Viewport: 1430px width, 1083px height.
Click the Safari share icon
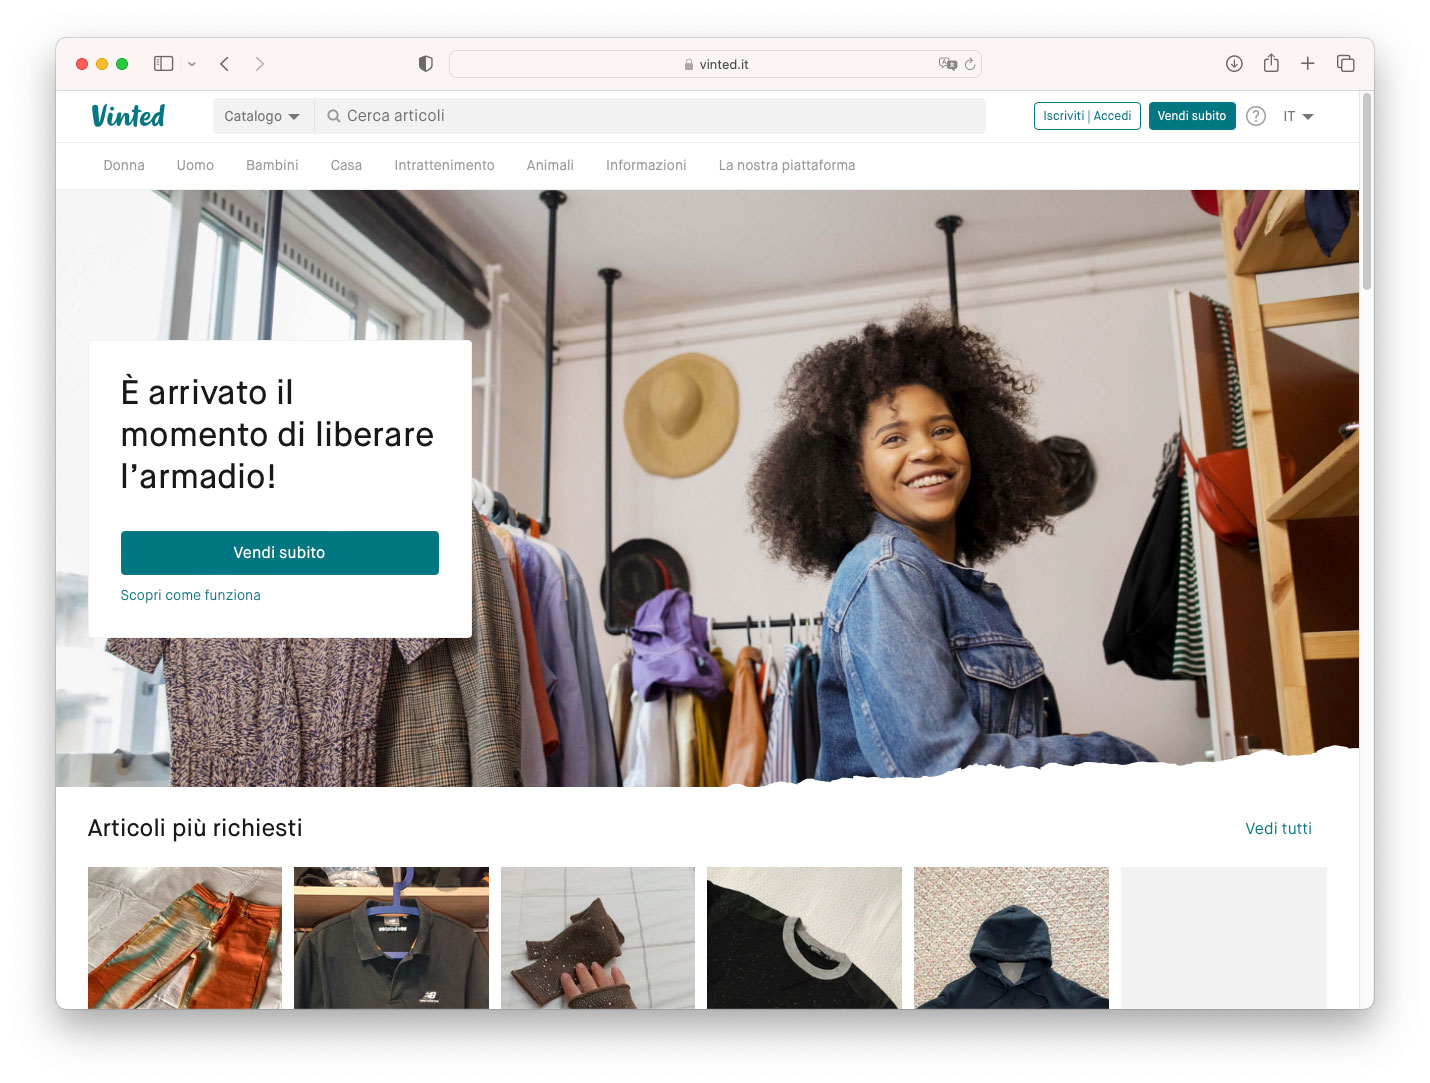click(x=1271, y=63)
